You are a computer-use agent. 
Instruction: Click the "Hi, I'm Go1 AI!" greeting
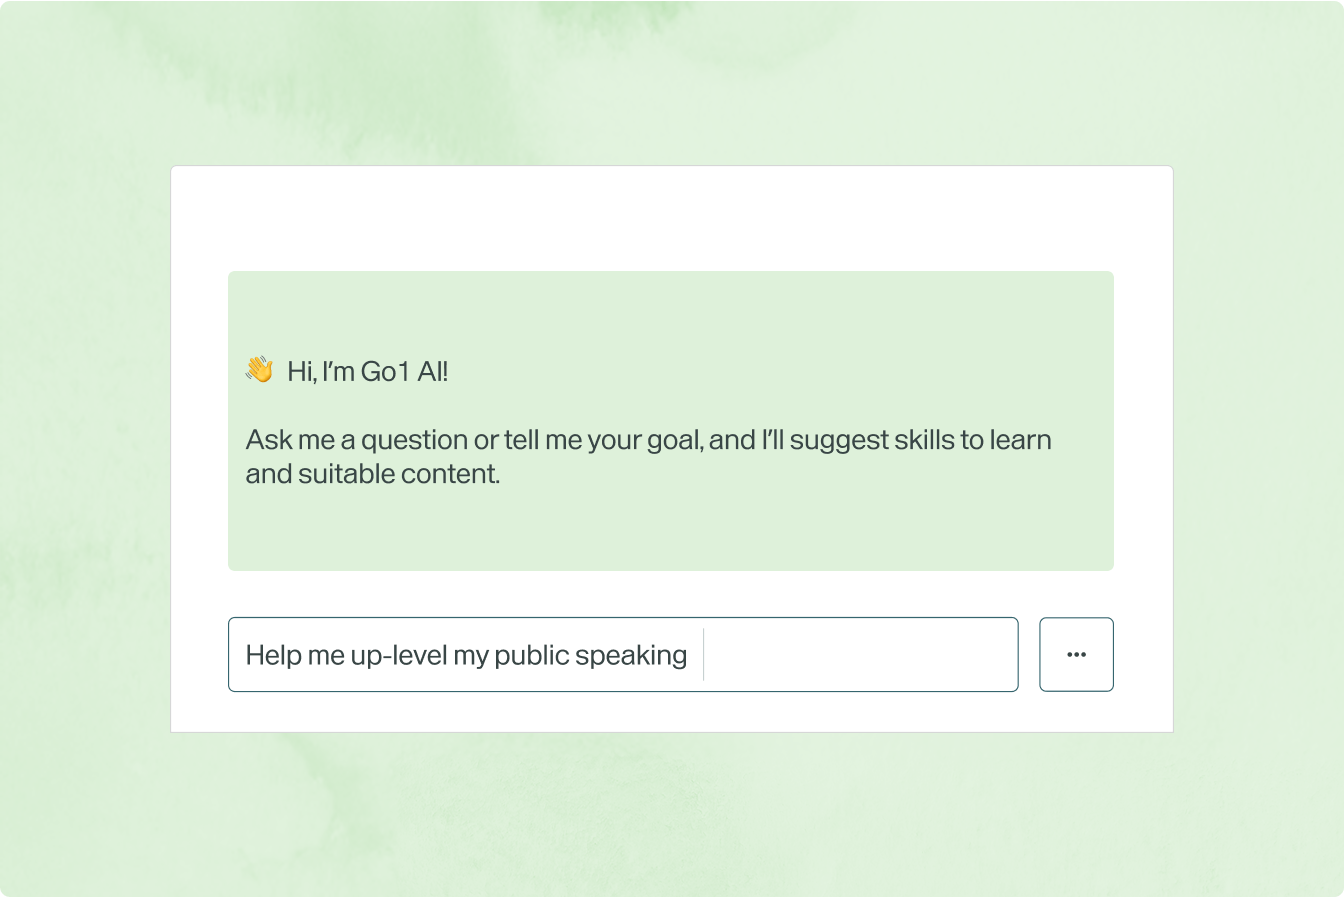367,372
